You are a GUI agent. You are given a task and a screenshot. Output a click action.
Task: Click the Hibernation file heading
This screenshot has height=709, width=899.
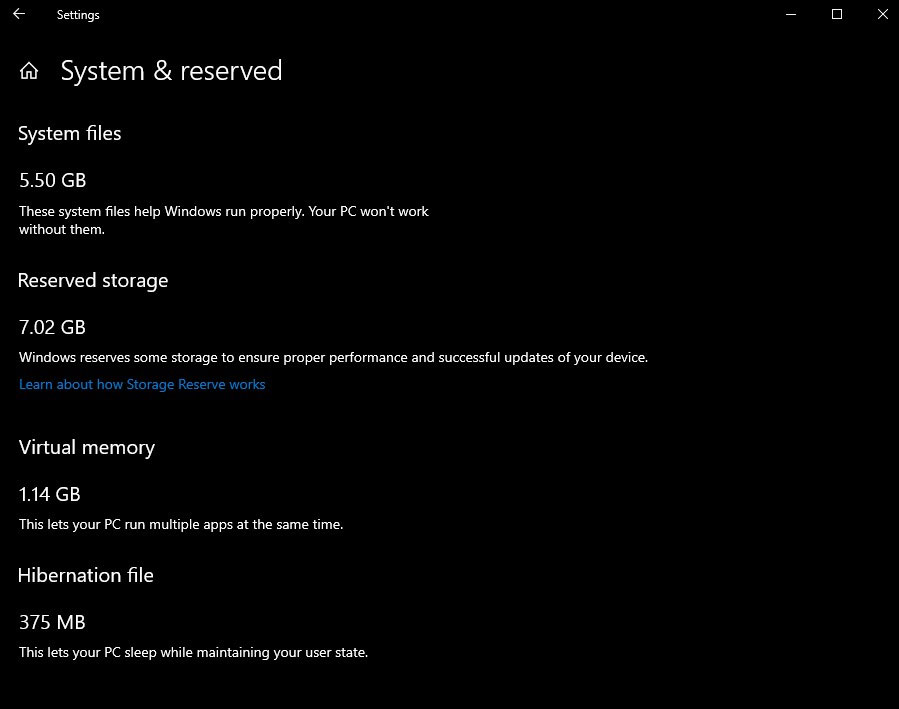pos(85,575)
